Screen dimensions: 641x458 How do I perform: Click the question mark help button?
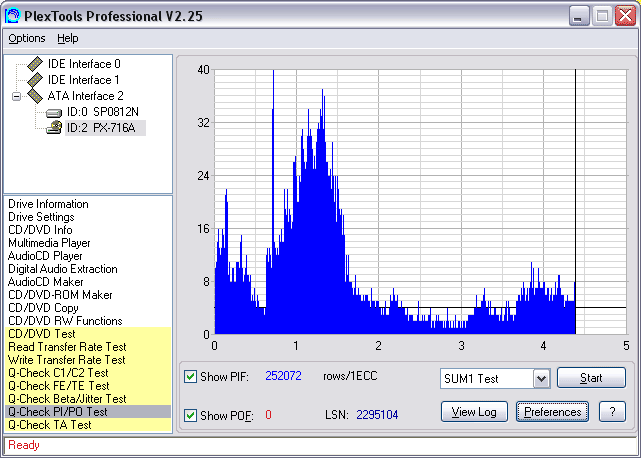pos(612,412)
